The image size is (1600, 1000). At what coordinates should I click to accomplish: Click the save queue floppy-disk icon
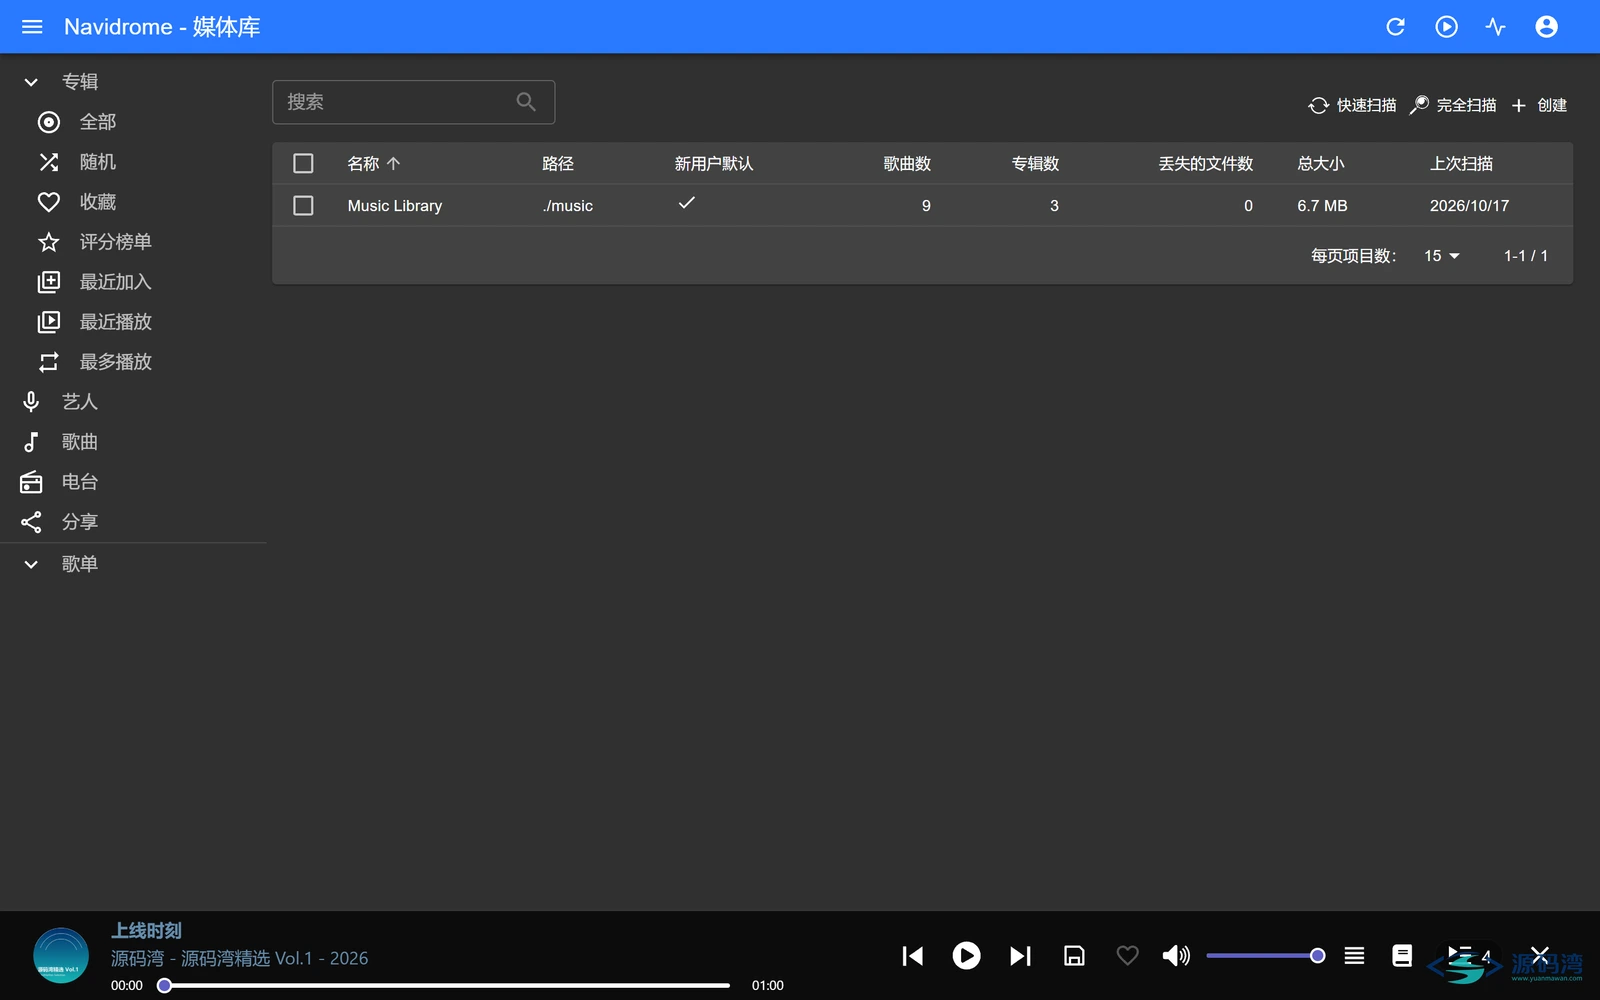coord(1074,956)
